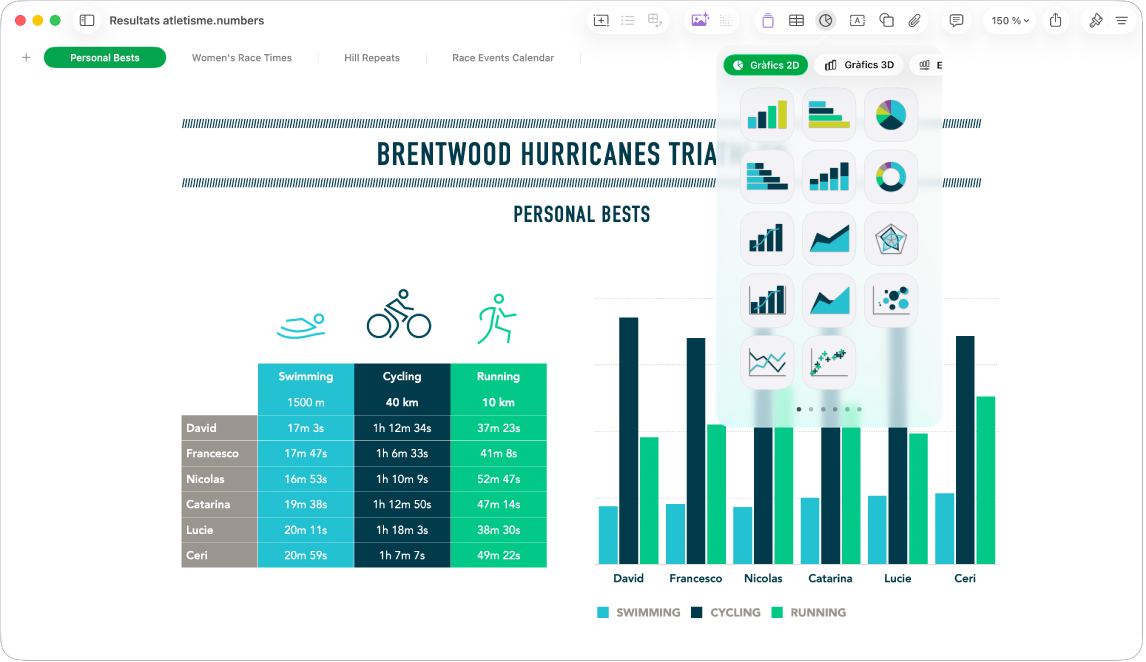
Task: Click the Chart toolbar icon
Action: click(x=826, y=20)
